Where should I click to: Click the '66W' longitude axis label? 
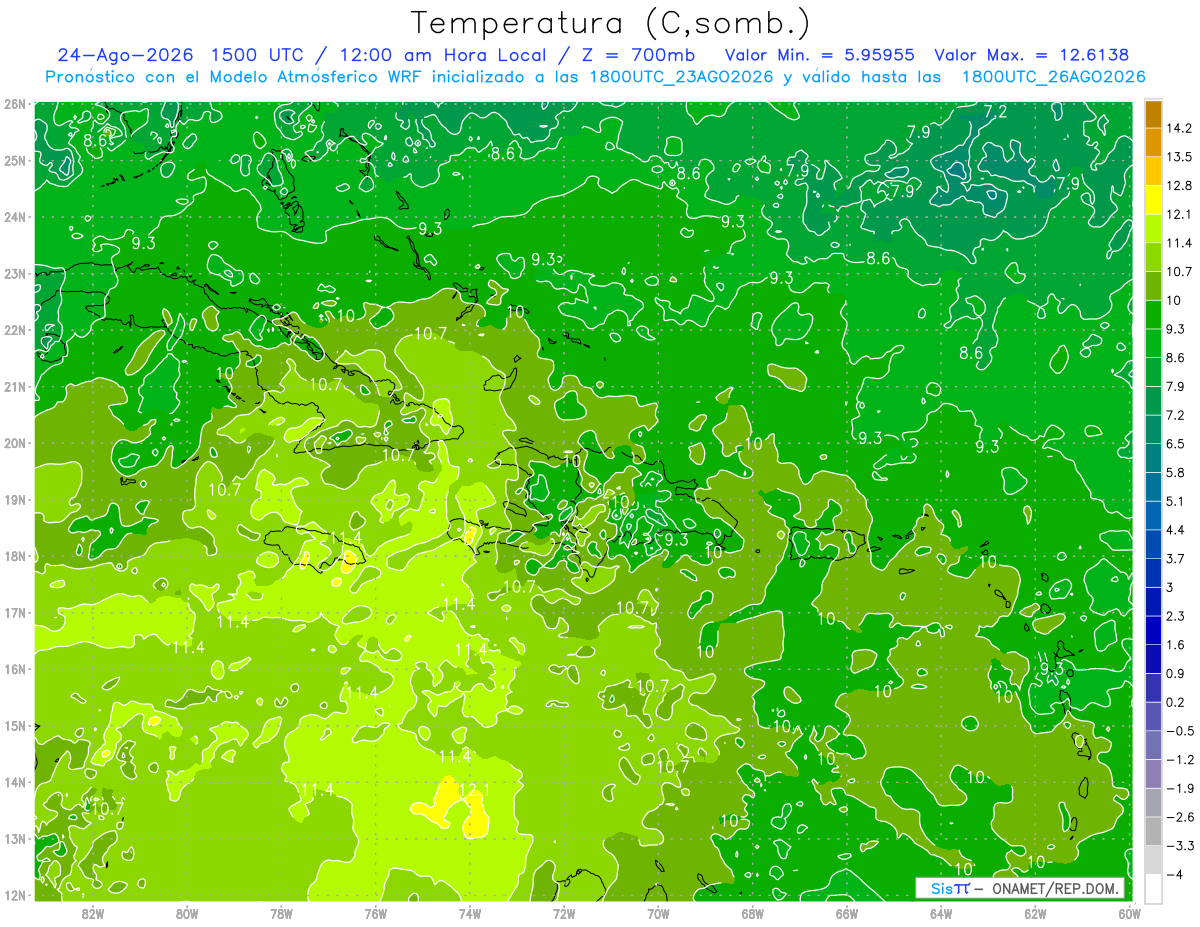[x=847, y=913]
